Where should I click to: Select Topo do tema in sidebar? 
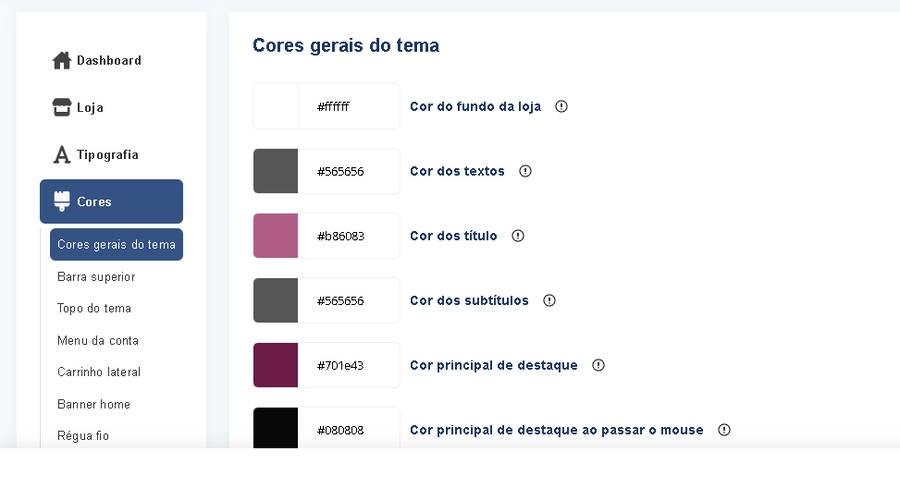(94, 309)
